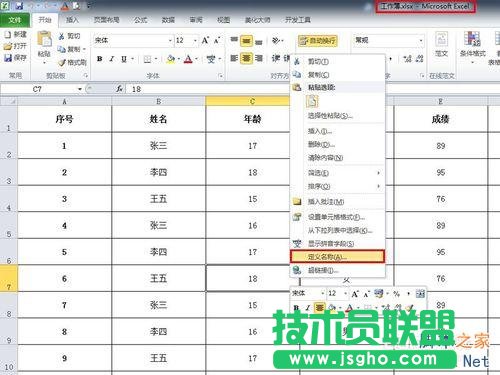Screen dimensions: 500x375
Task: Choose 插入批注 in the context menu
Action: 337,202
